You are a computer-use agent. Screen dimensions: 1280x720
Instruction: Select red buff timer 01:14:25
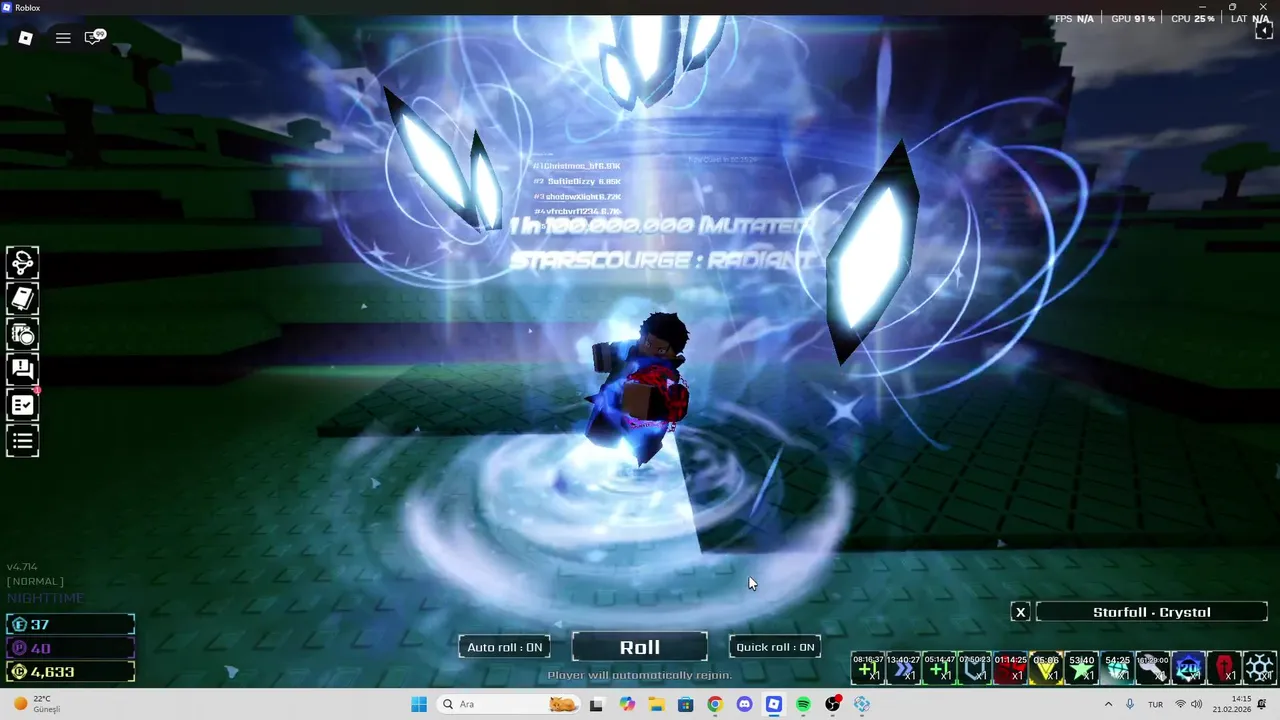(x=1011, y=667)
